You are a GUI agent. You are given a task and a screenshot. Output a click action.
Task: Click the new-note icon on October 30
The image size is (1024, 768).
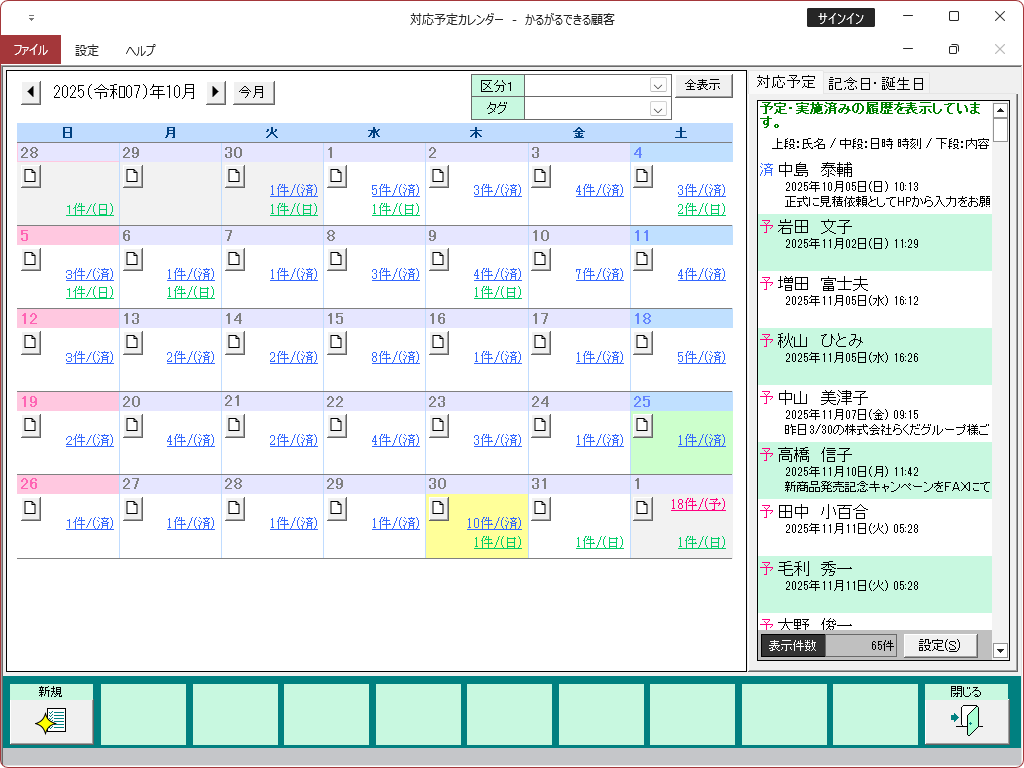439,508
